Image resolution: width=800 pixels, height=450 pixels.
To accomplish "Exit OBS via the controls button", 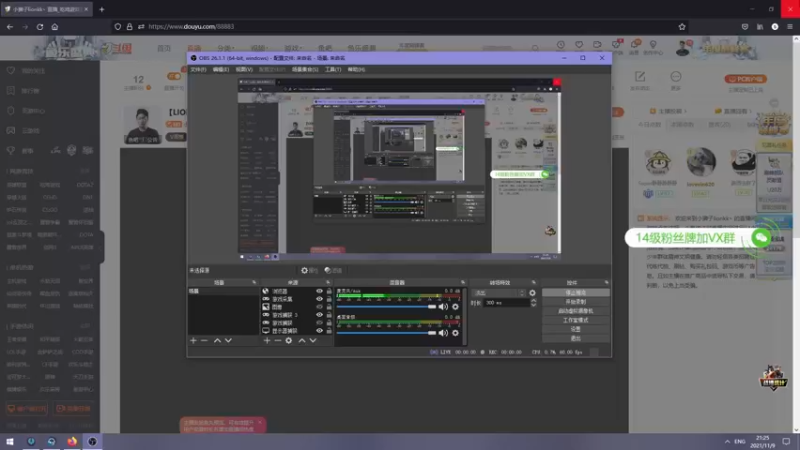I will coord(576,339).
